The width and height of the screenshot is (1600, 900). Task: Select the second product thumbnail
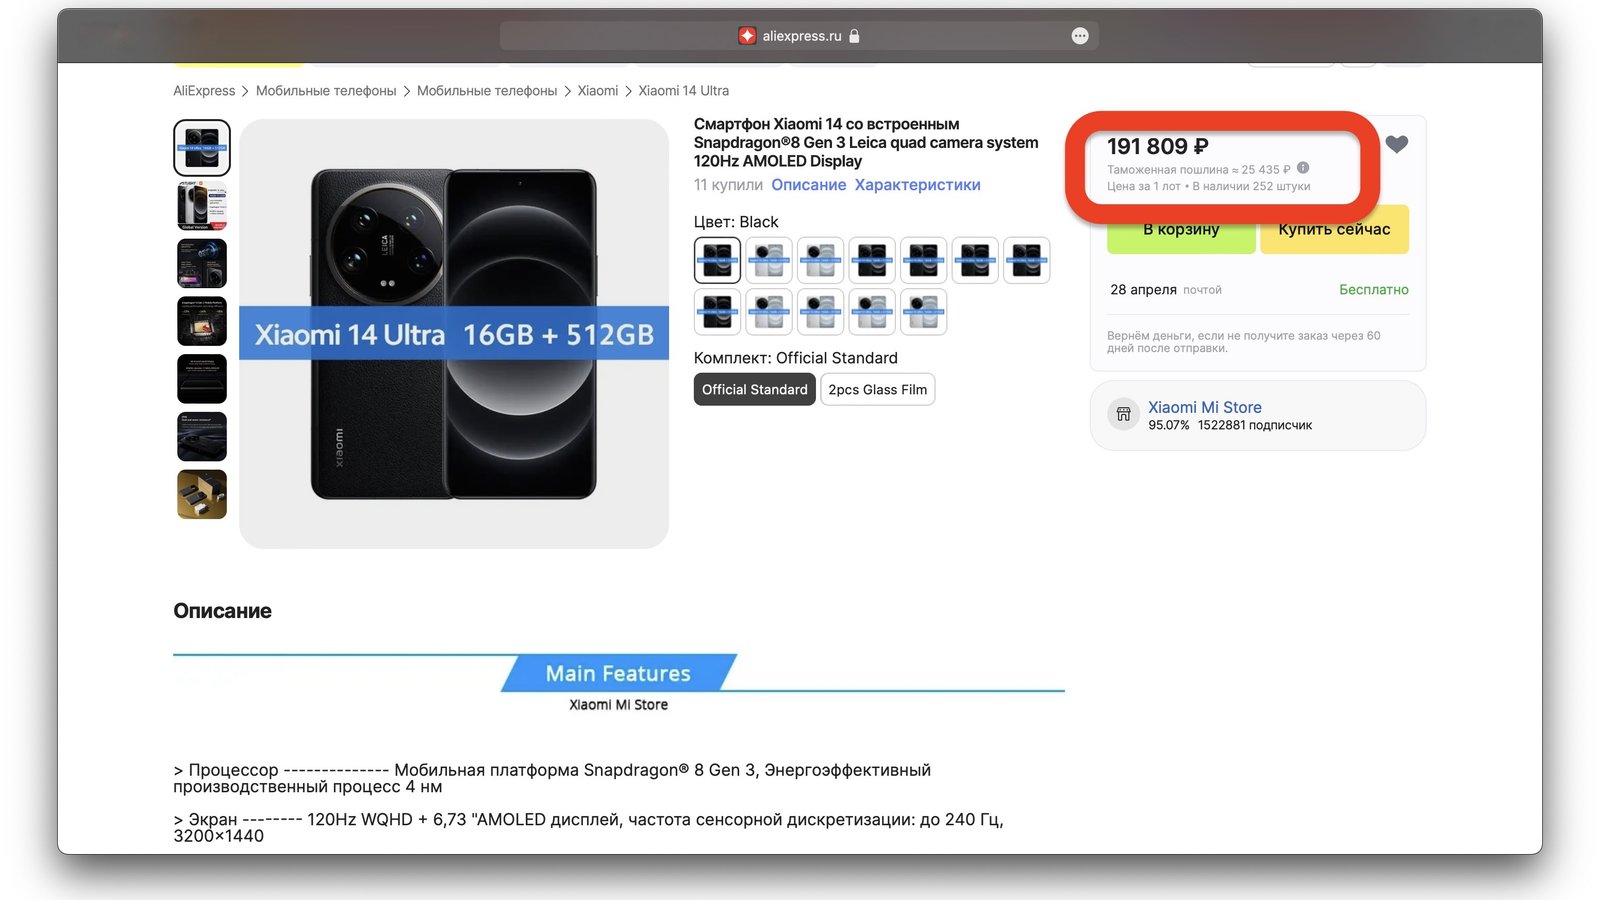(202, 206)
